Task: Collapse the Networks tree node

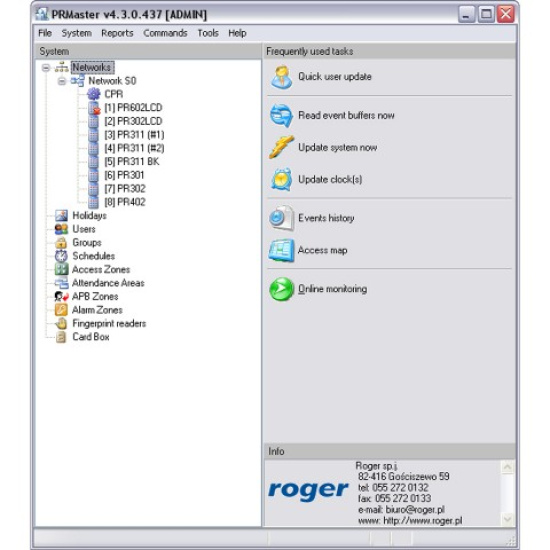Action: [x=46, y=67]
